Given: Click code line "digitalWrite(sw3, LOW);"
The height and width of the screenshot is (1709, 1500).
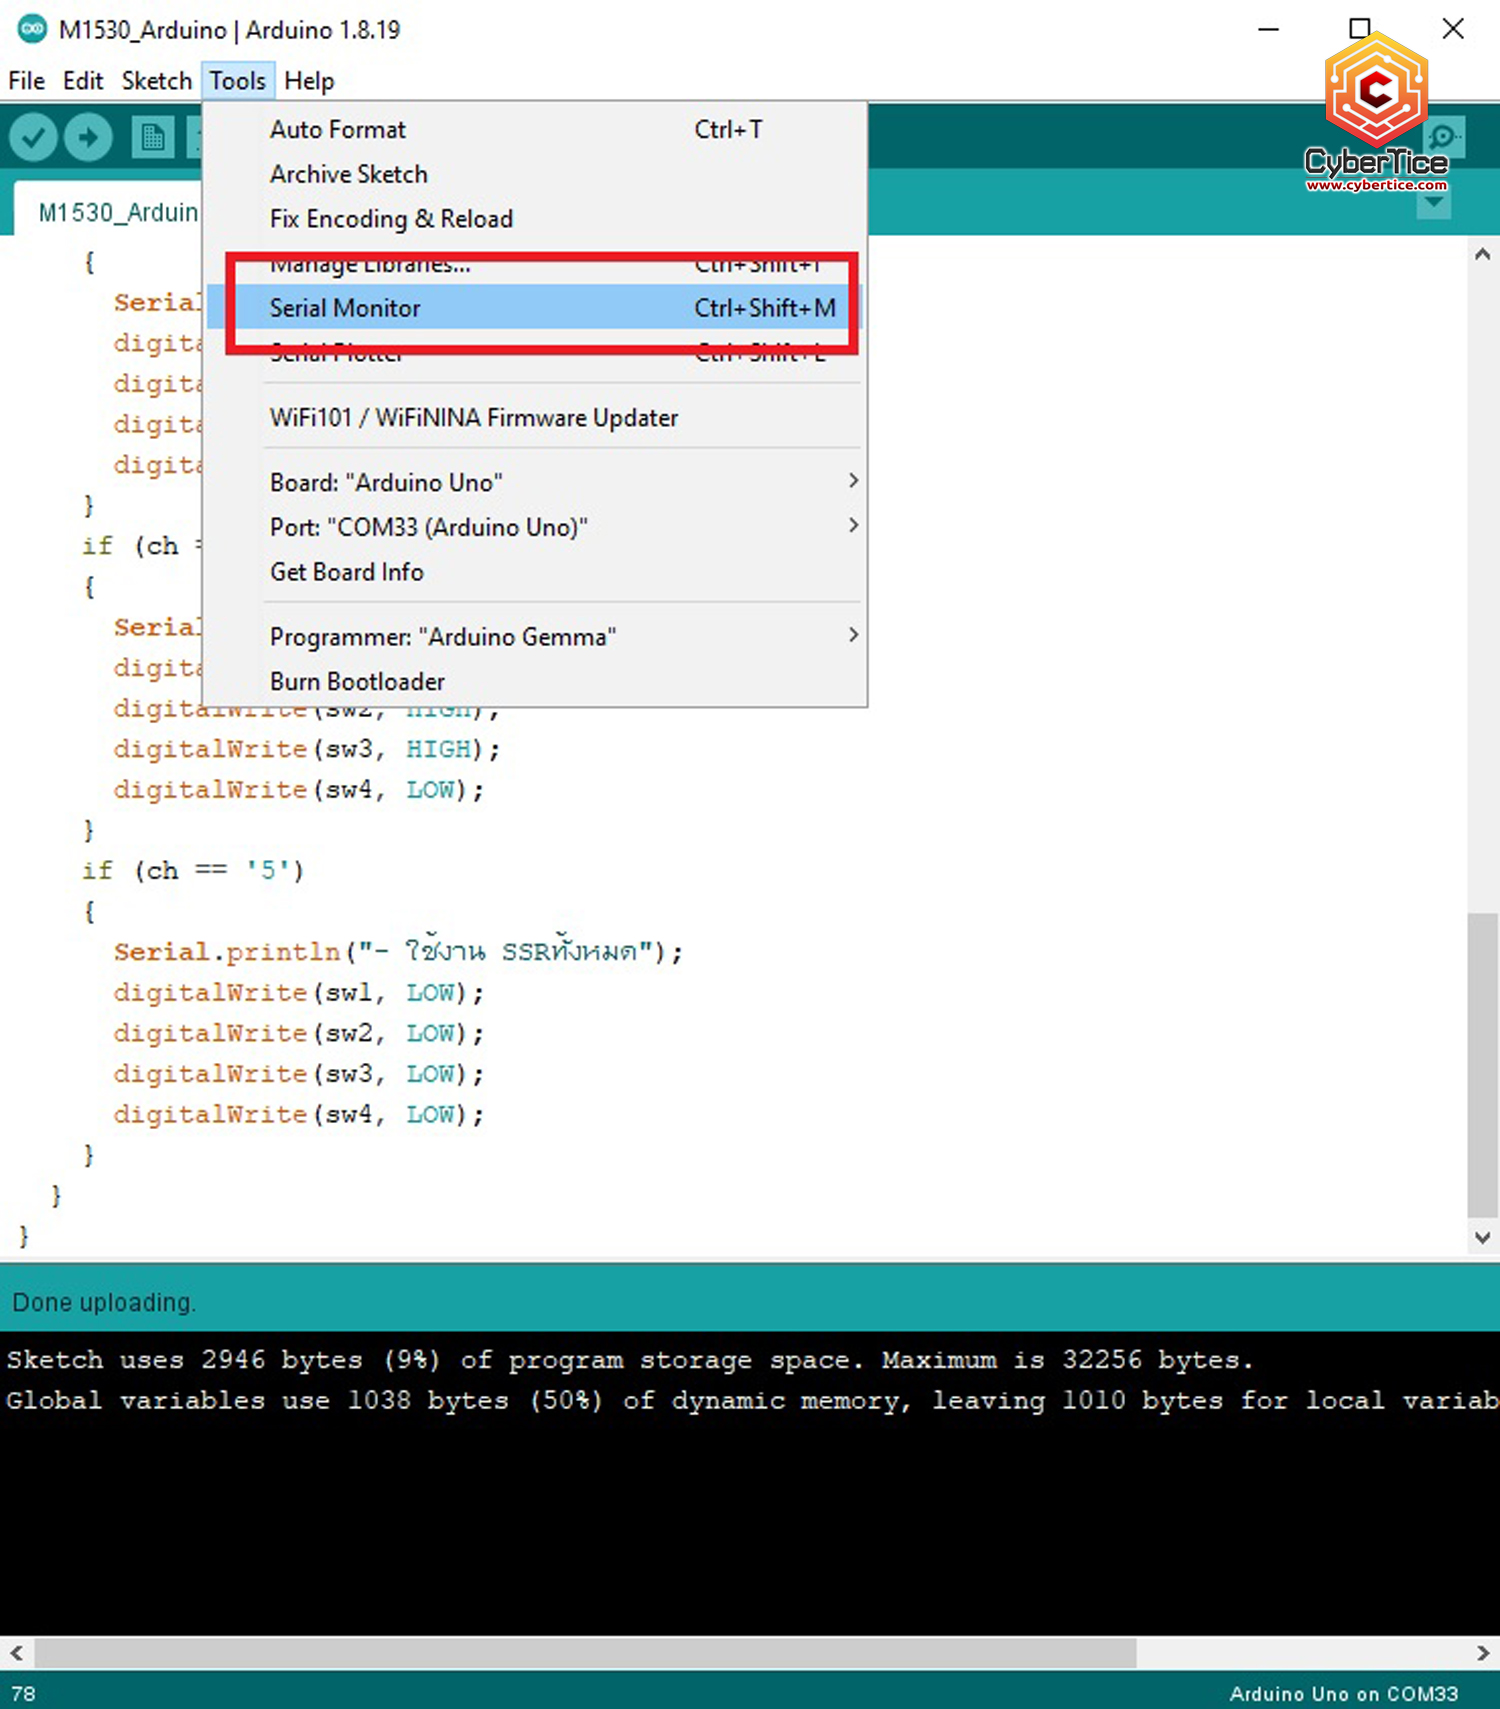Looking at the screenshot, I should click(298, 1073).
